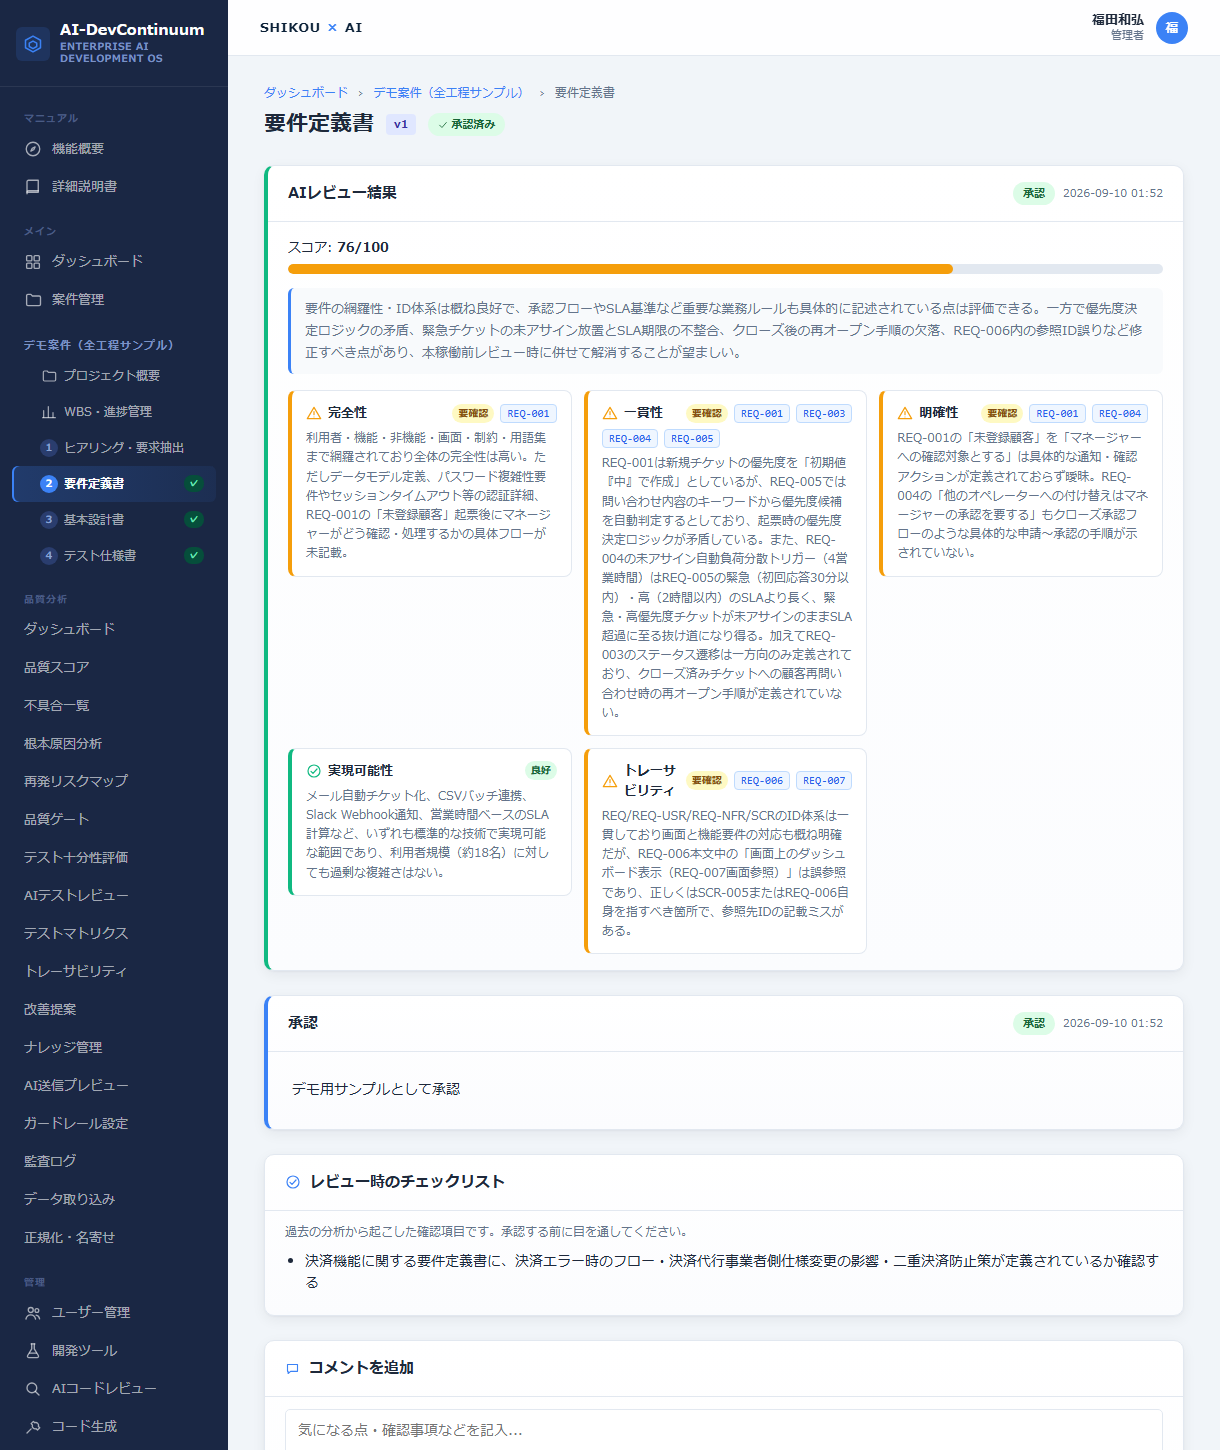Click スコア: 76/100 text
The height and width of the screenshot is (1450, 1220).
[338, 247]
